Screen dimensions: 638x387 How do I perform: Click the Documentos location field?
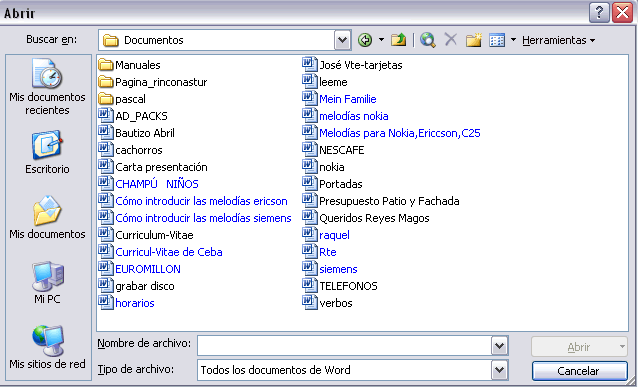[217, 40]
